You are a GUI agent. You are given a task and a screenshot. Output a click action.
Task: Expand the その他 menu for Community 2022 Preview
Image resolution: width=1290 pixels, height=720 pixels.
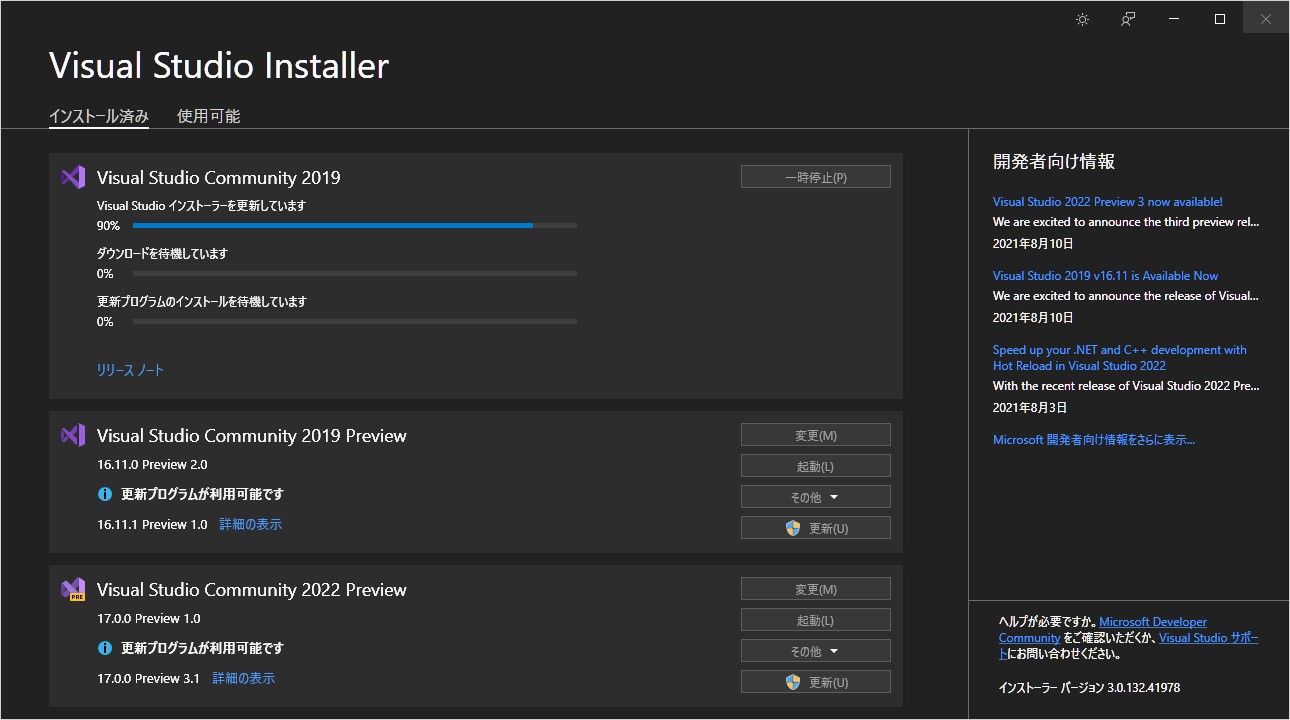click(x=815, y=650)
